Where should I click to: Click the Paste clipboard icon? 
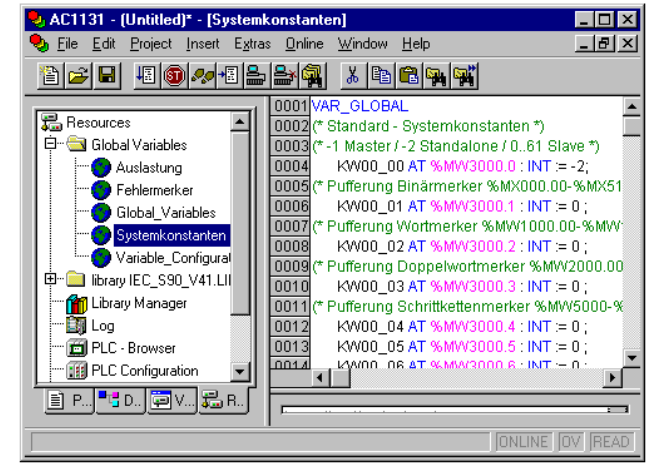click(409, 76)
